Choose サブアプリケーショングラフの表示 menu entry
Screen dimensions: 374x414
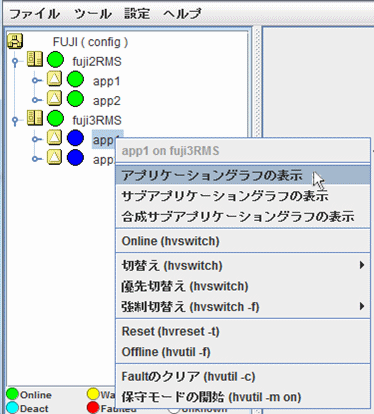coord(243,196)
